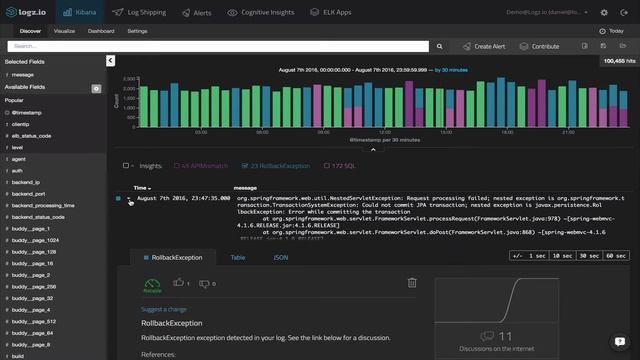Delete insight with trash icon

(412, 282)
